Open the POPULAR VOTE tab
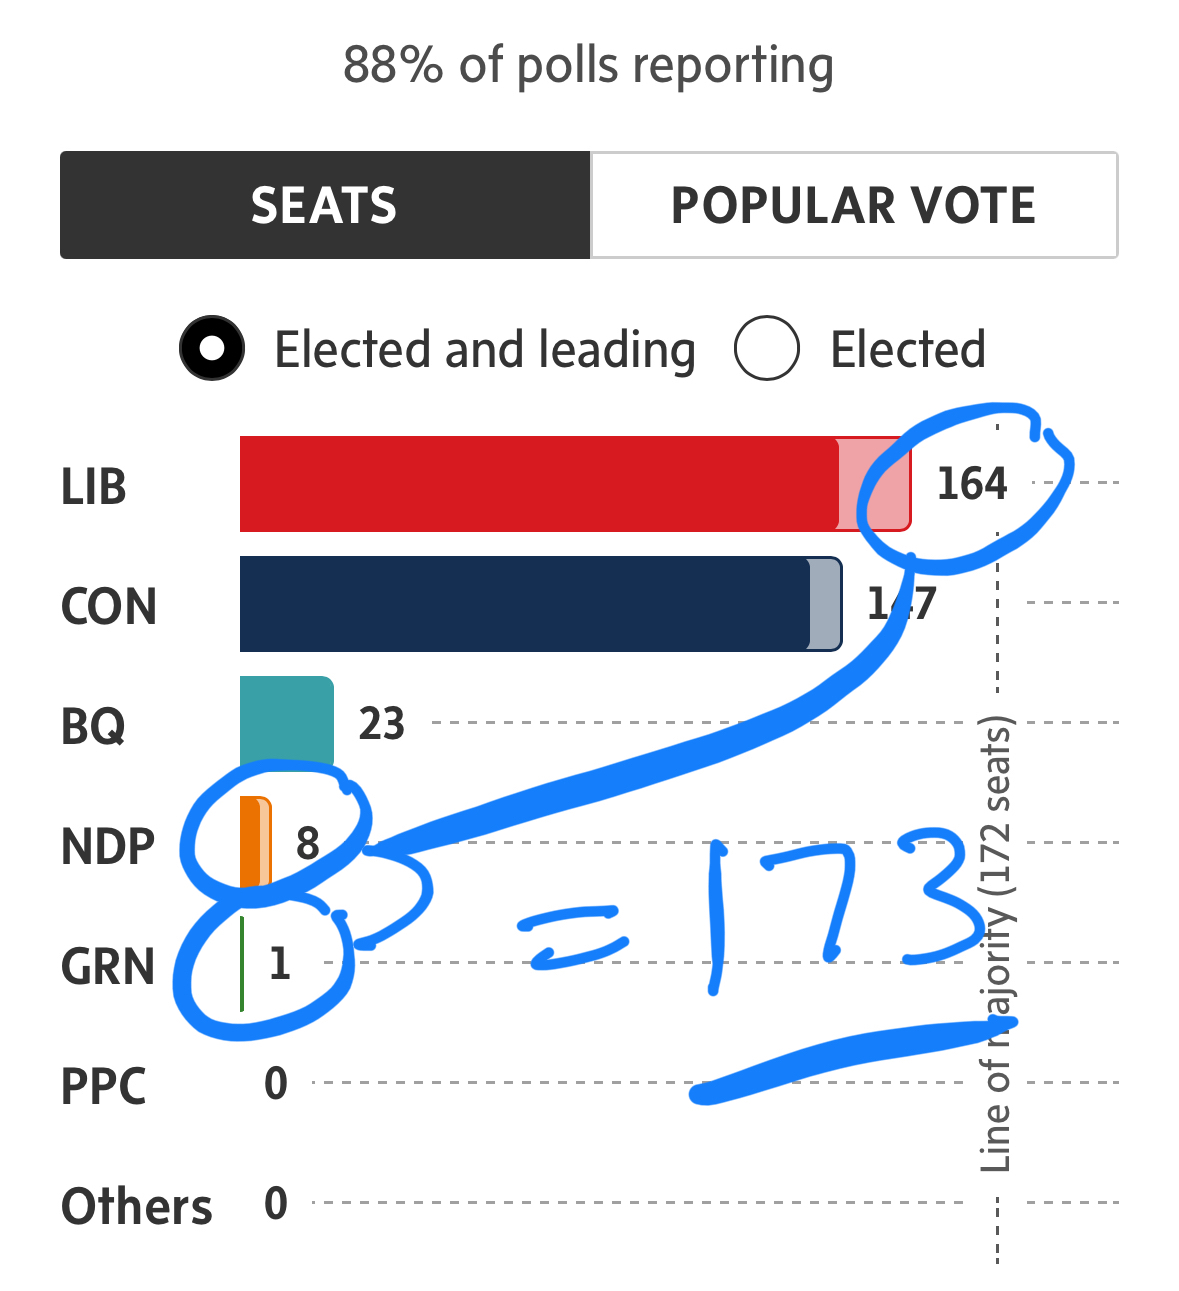The width and height of the screenshot is (1179, 1291). click(x=853, y=205)
